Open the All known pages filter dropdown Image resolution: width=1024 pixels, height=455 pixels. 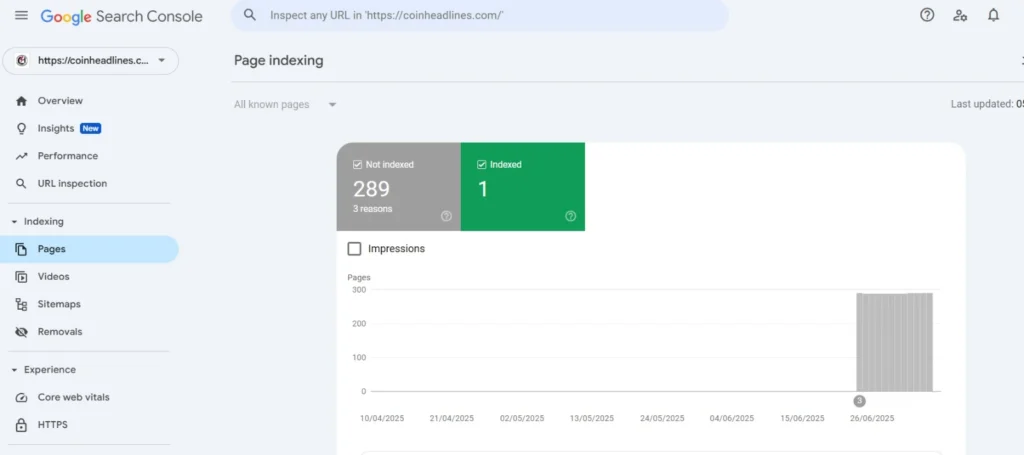click(285, 104)
